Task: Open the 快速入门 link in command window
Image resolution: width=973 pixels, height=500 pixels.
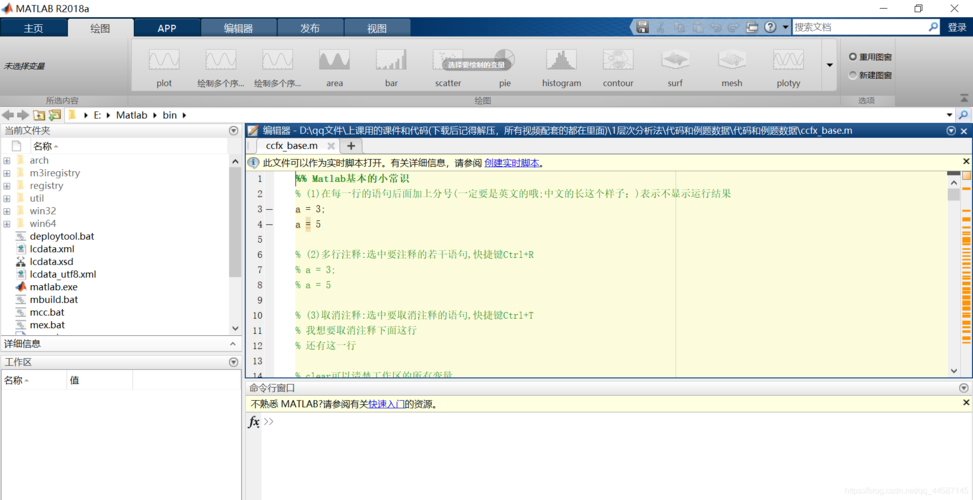Action: [386, 404]
